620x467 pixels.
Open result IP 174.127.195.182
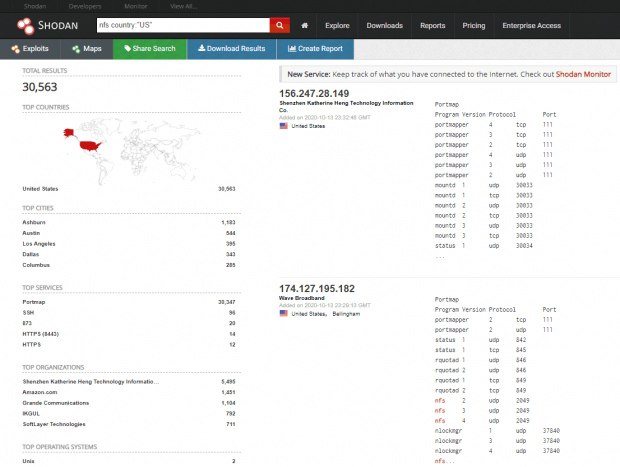pos(317,289)
